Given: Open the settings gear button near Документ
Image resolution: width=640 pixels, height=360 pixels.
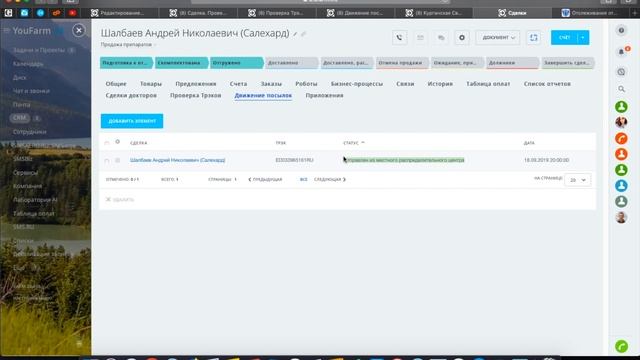Looking at the screenshot, I should pos(462,38).
